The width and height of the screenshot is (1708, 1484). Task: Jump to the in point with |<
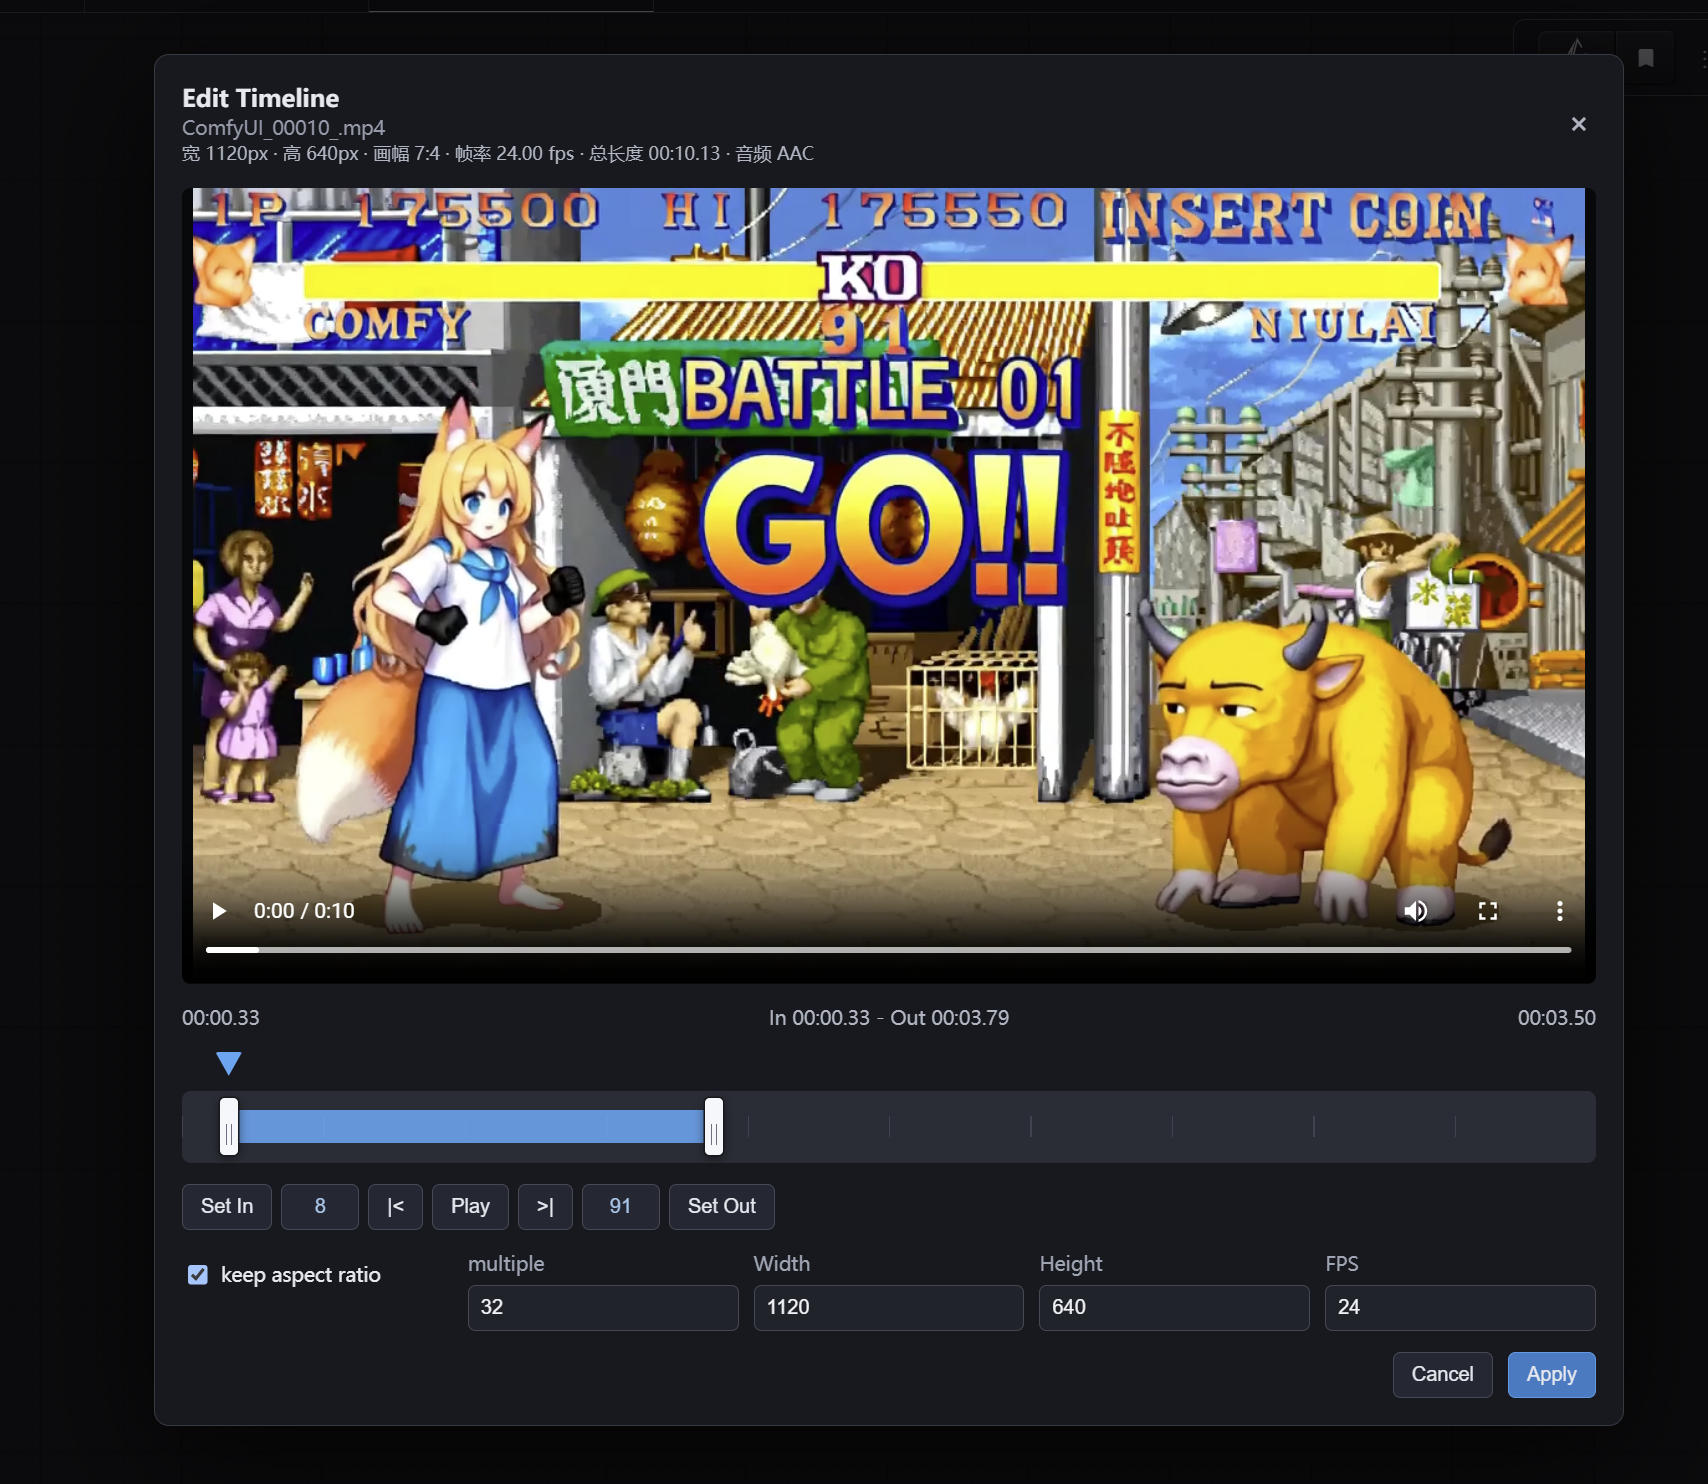coord(395,1207)
